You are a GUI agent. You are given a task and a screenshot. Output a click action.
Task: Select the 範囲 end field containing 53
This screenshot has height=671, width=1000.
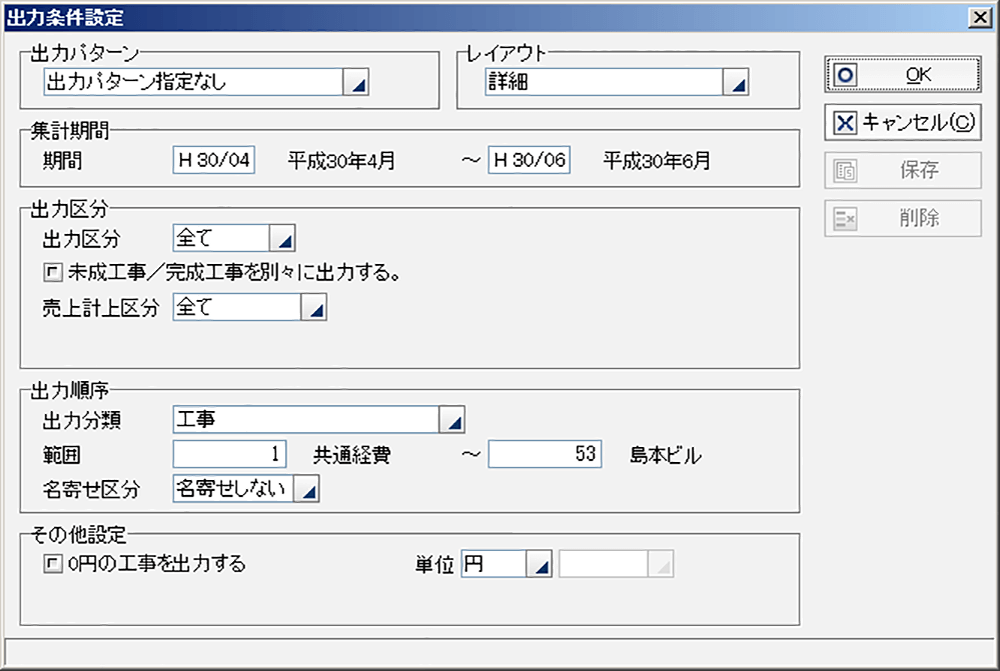pyautogui.click(x=543, y=454)
